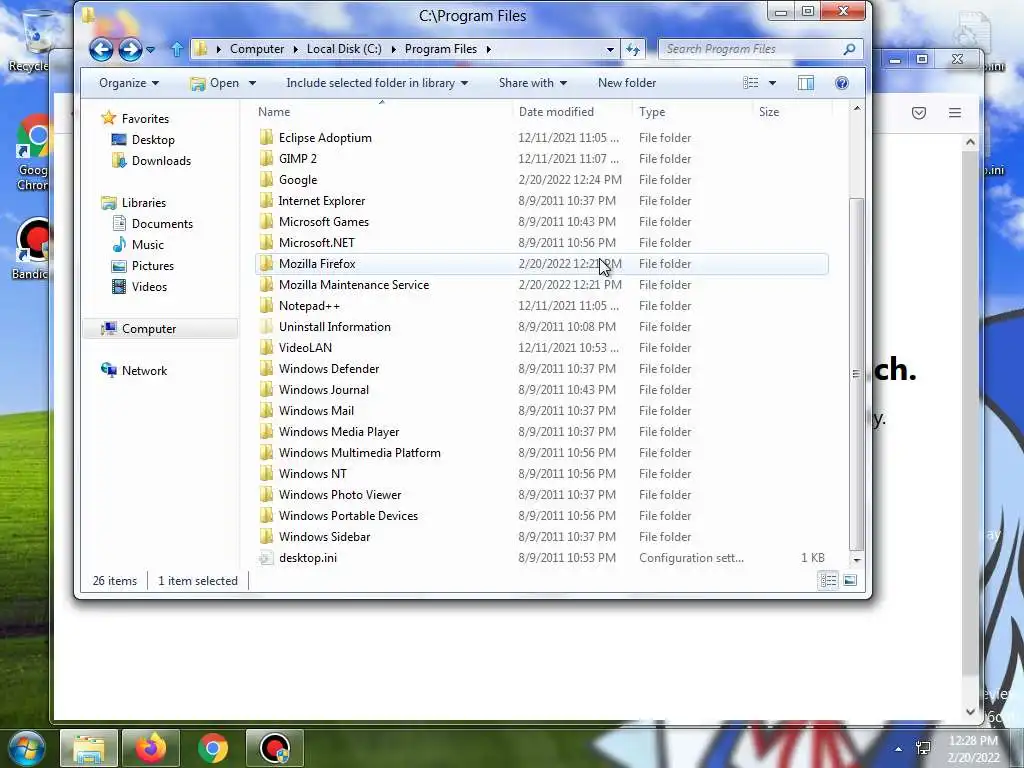
Task: Sort by the Name column header
Action: coord(382,112)
